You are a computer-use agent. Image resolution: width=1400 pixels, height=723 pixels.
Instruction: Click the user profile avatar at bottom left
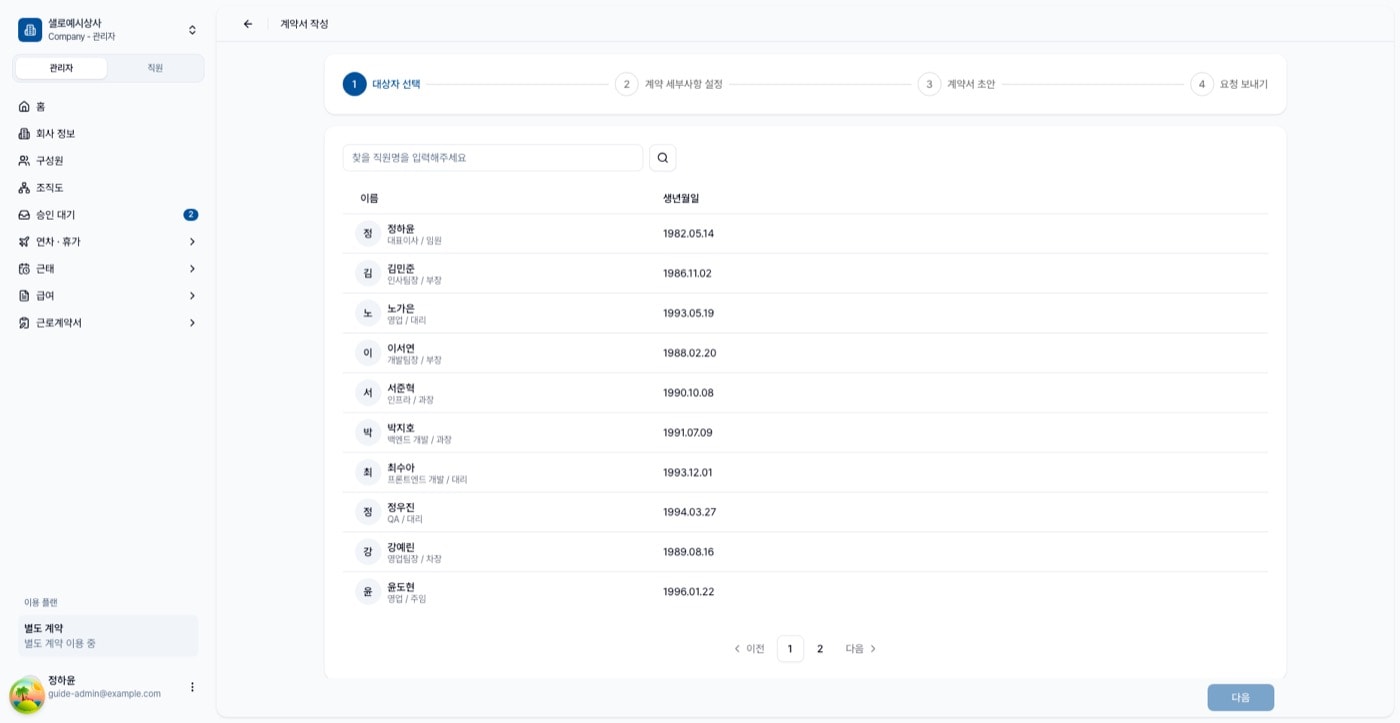coord(27,694)
